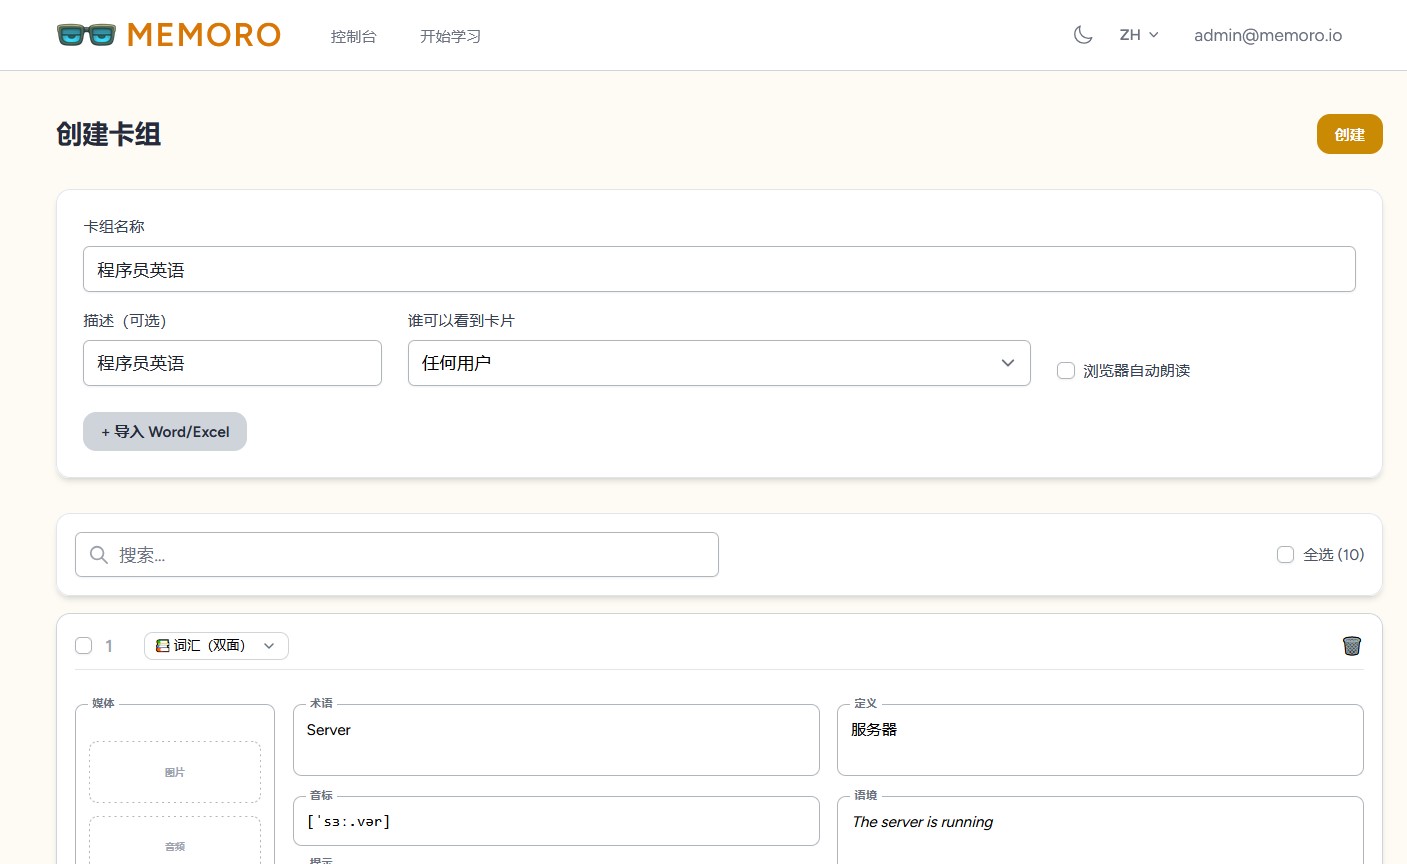
Task: Focus the card search field
Action: (x=410, y=555)
